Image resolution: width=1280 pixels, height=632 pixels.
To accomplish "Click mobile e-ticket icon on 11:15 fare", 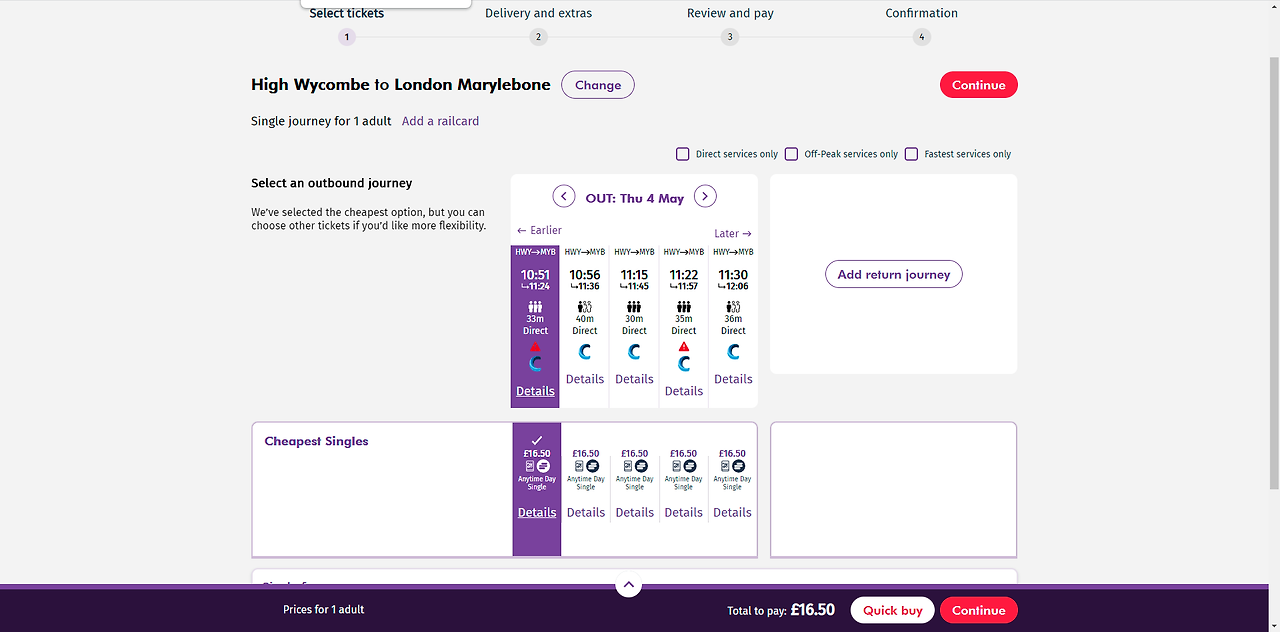I will pyautogui.click(x=628, y=466).
